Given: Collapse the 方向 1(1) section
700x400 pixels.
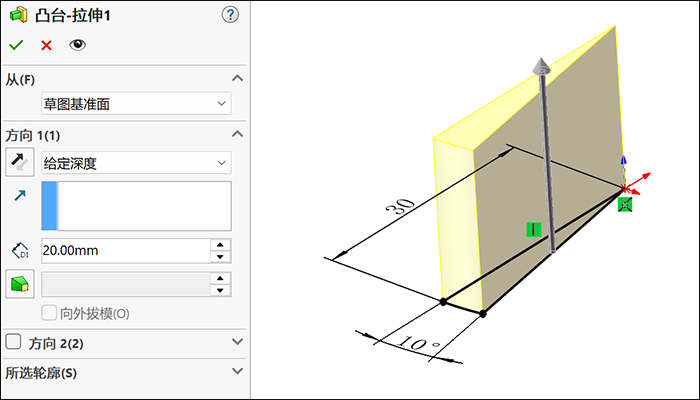Looking at the screenshot, I should 238,134.
